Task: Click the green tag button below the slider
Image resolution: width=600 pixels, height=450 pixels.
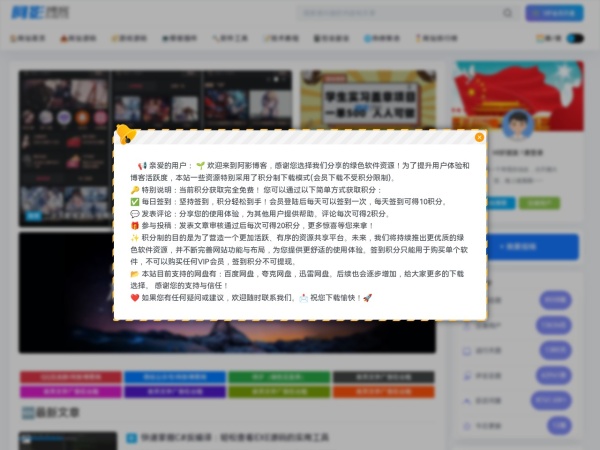Action: click(278, 378)
